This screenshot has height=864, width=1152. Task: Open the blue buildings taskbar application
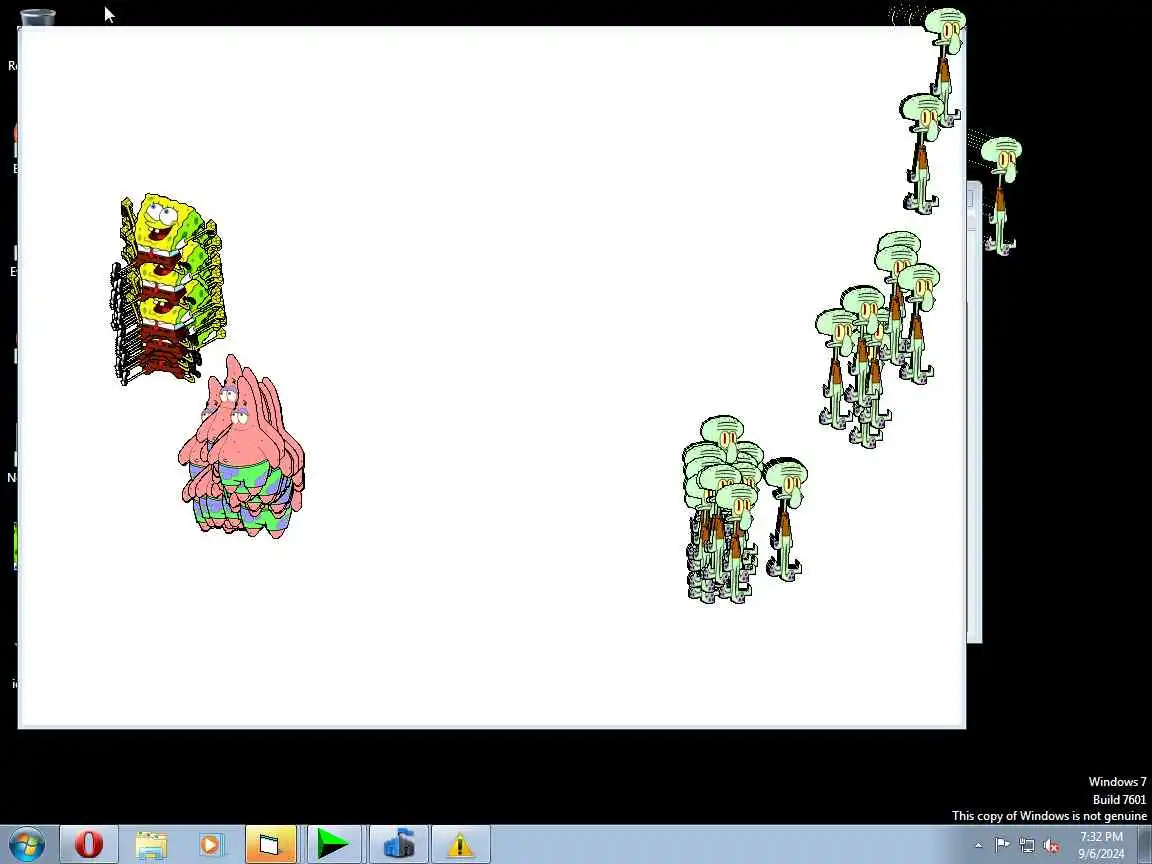coord(399,844)
